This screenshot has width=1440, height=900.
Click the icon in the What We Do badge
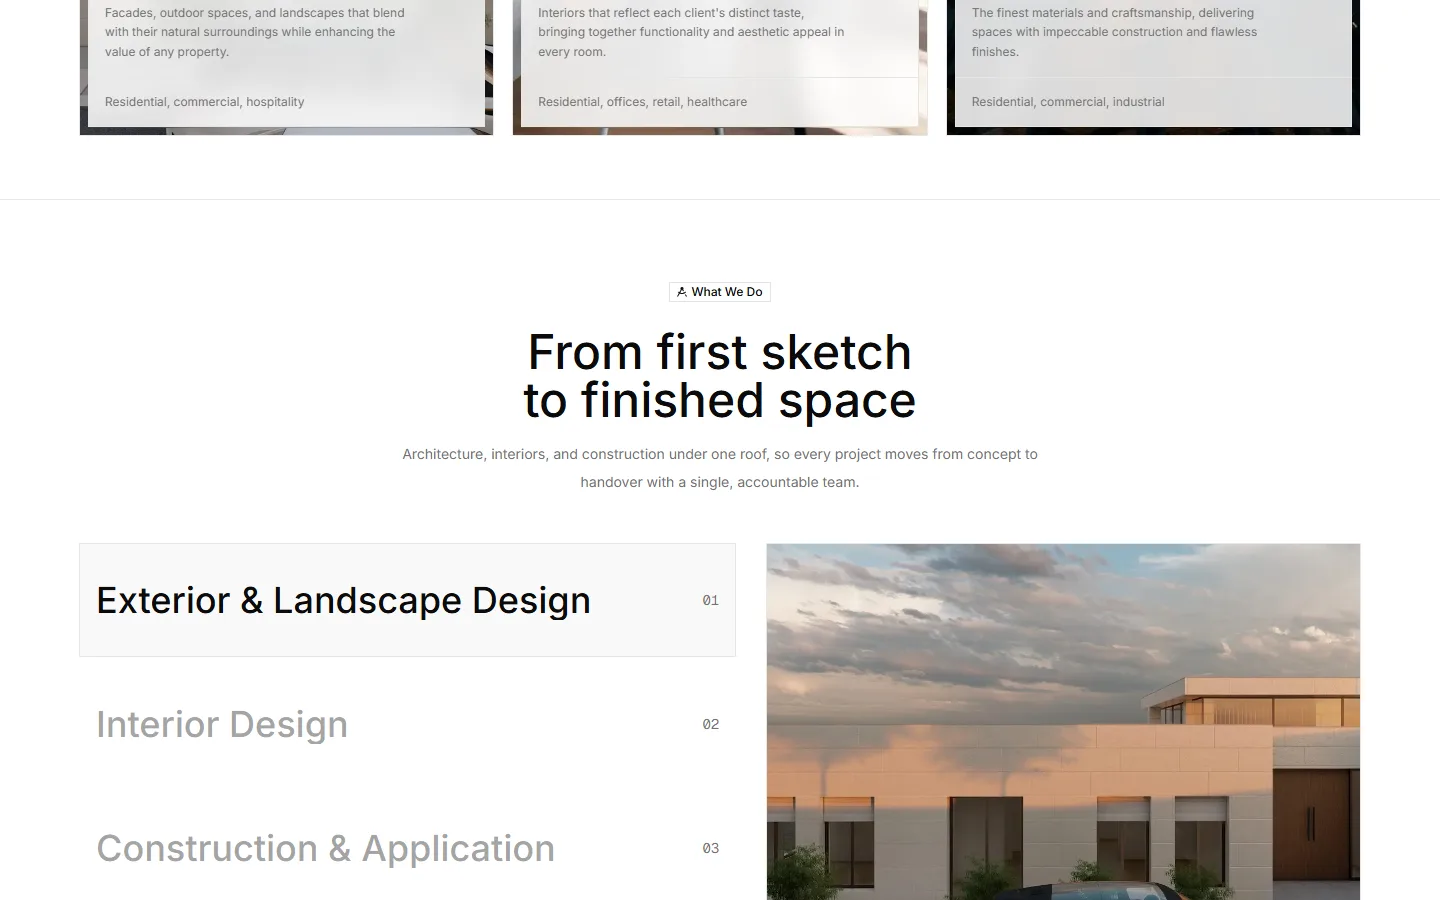click(682, 292)
